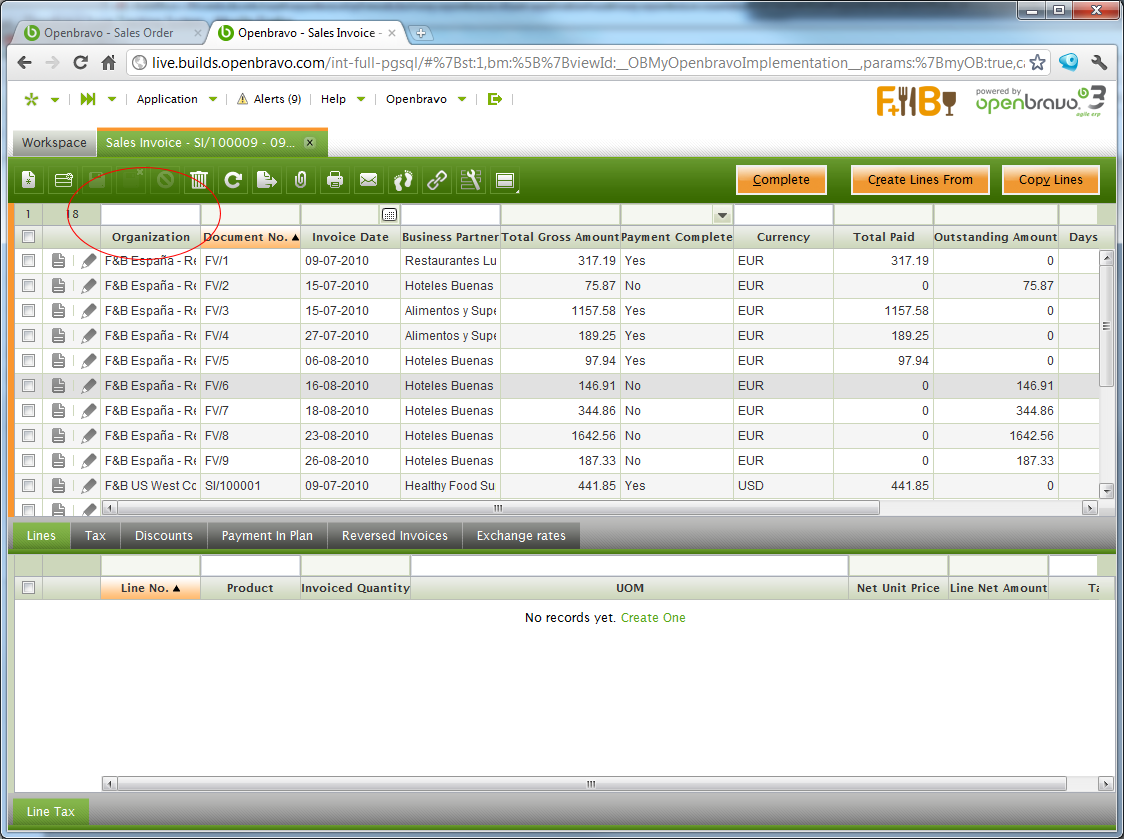Screen dimensions: 1124x839
Task: Edit SI/100001 row with pencil icon
Action: click(89, 486)
